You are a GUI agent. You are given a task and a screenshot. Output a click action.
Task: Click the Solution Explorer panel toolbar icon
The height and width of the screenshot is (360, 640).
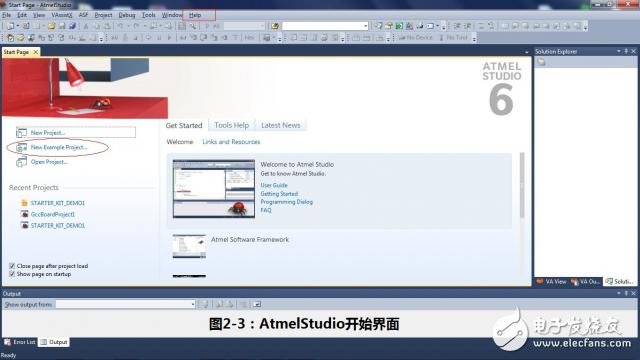click(x=541, y=62)
